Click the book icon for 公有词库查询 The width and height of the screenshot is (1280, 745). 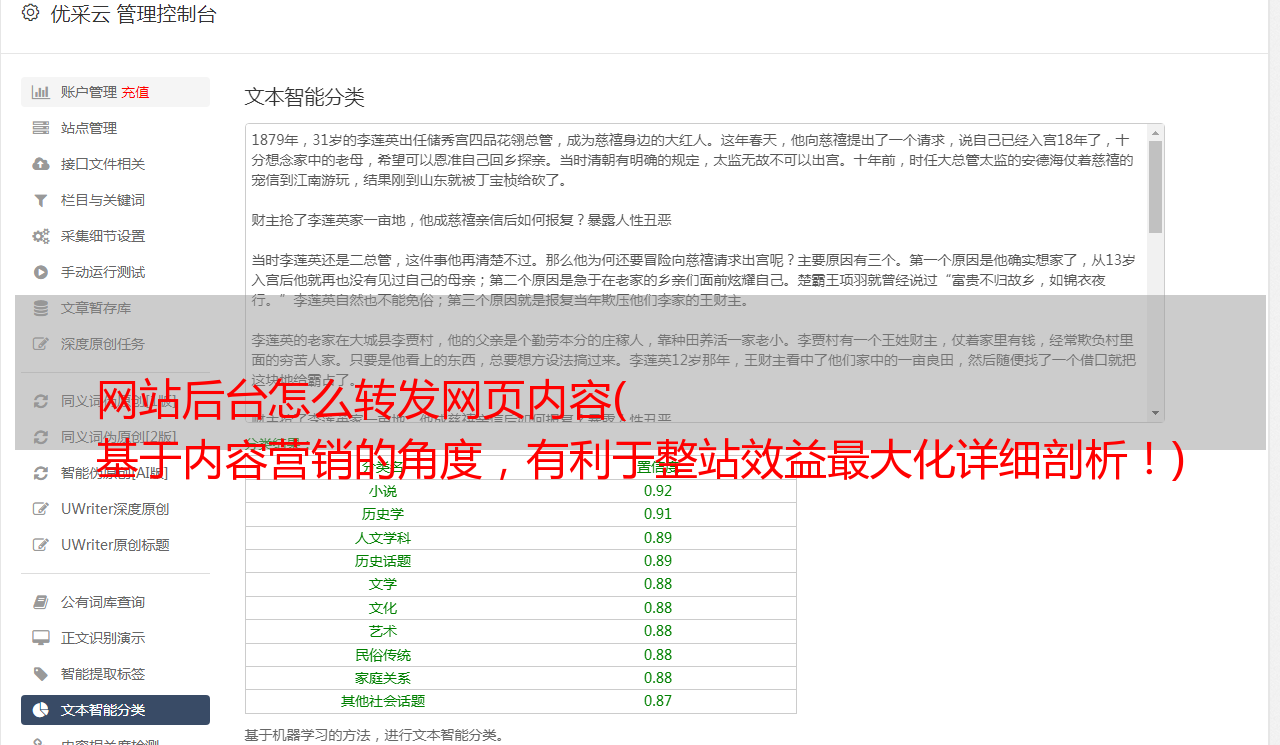click(x=41, y=602)
